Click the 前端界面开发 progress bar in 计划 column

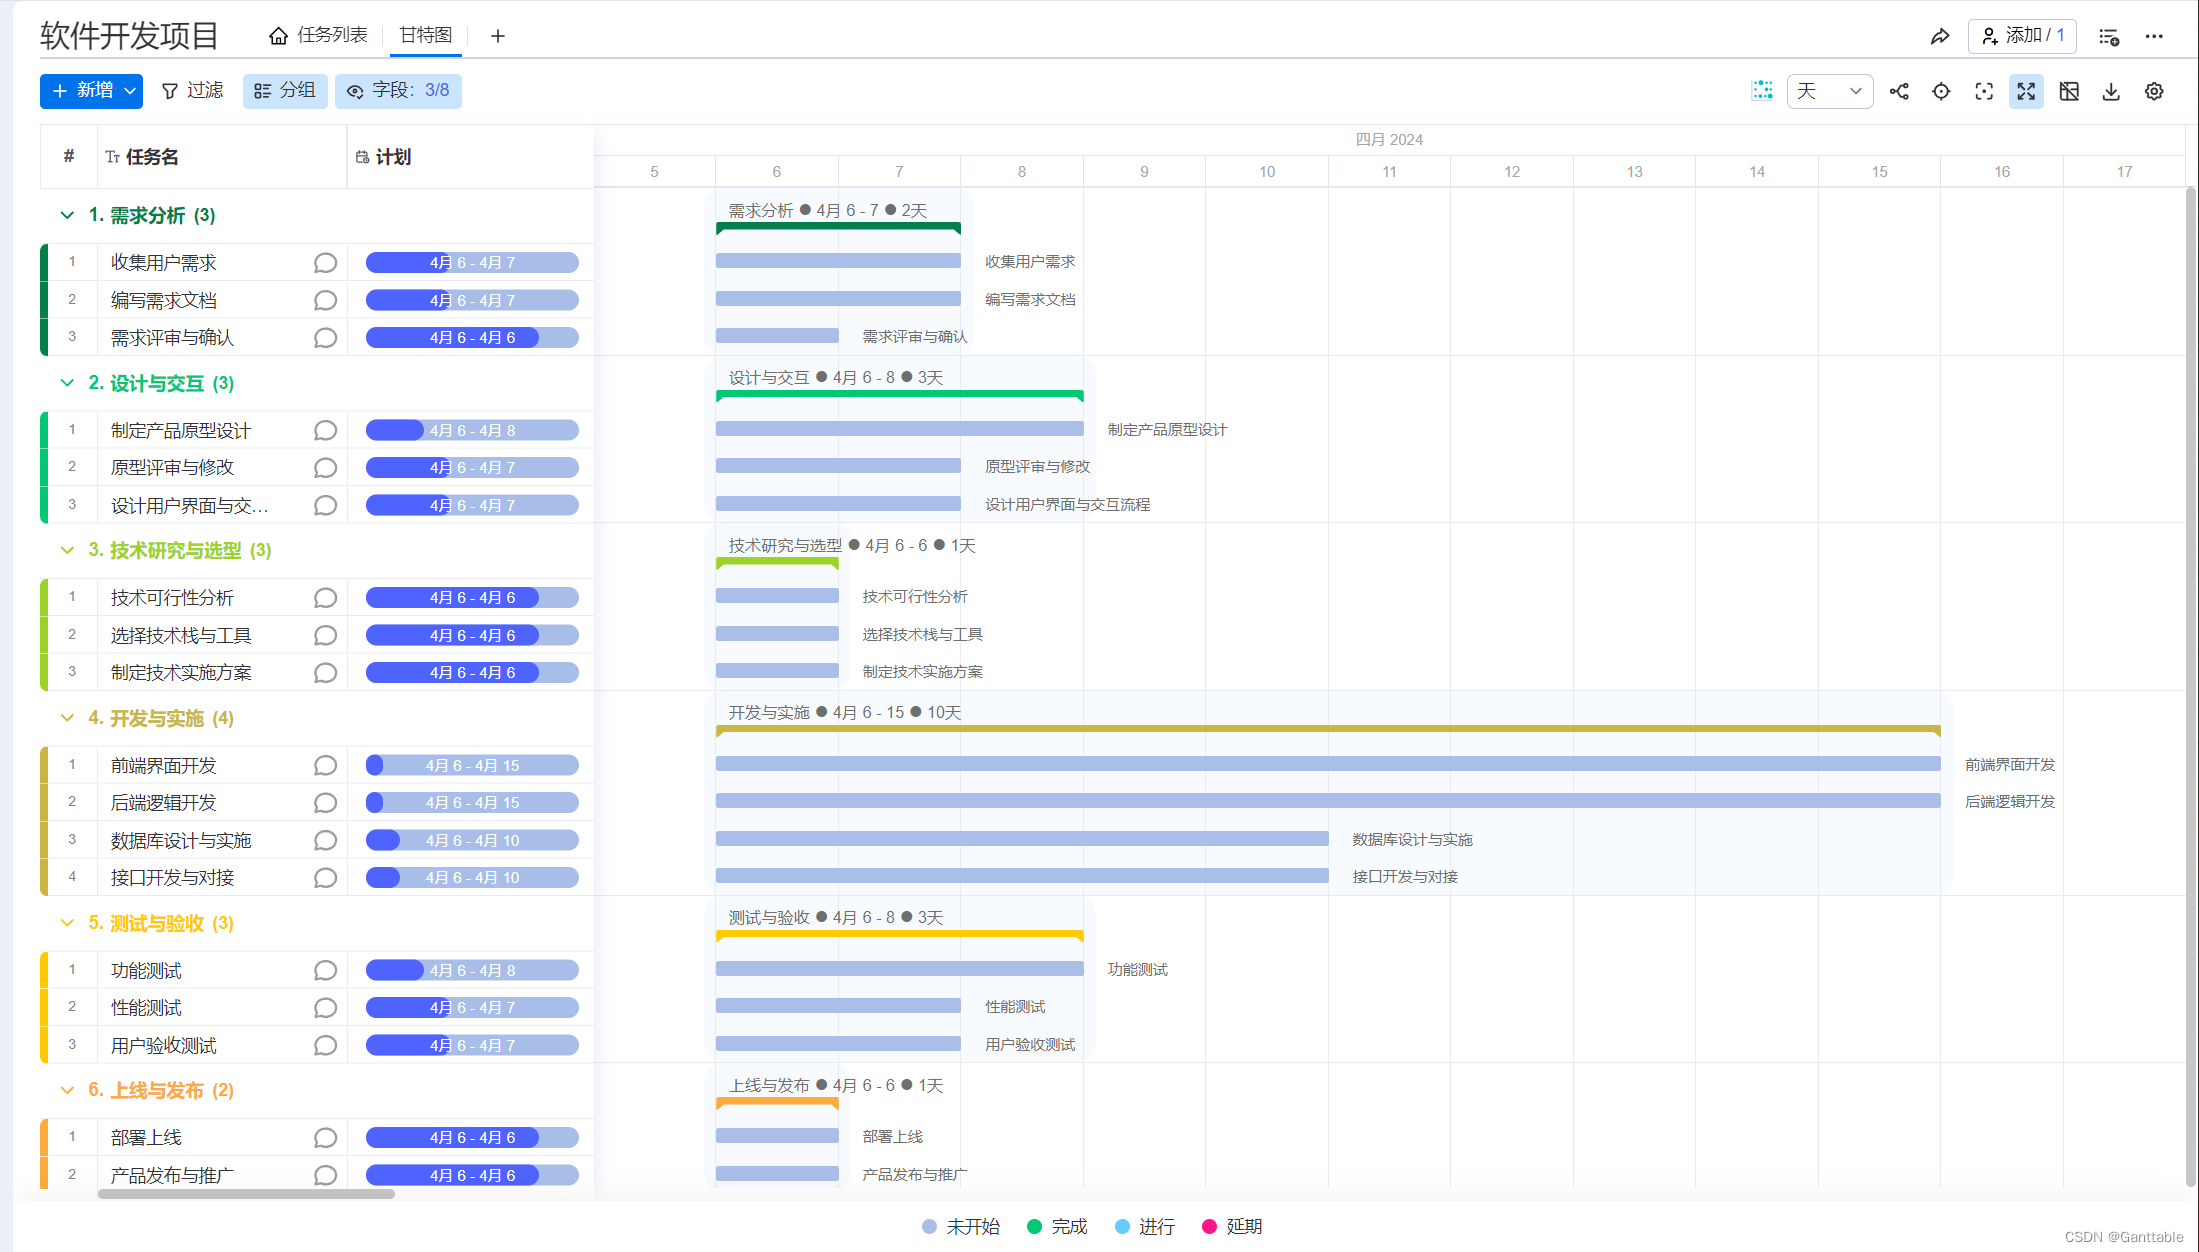472,765
